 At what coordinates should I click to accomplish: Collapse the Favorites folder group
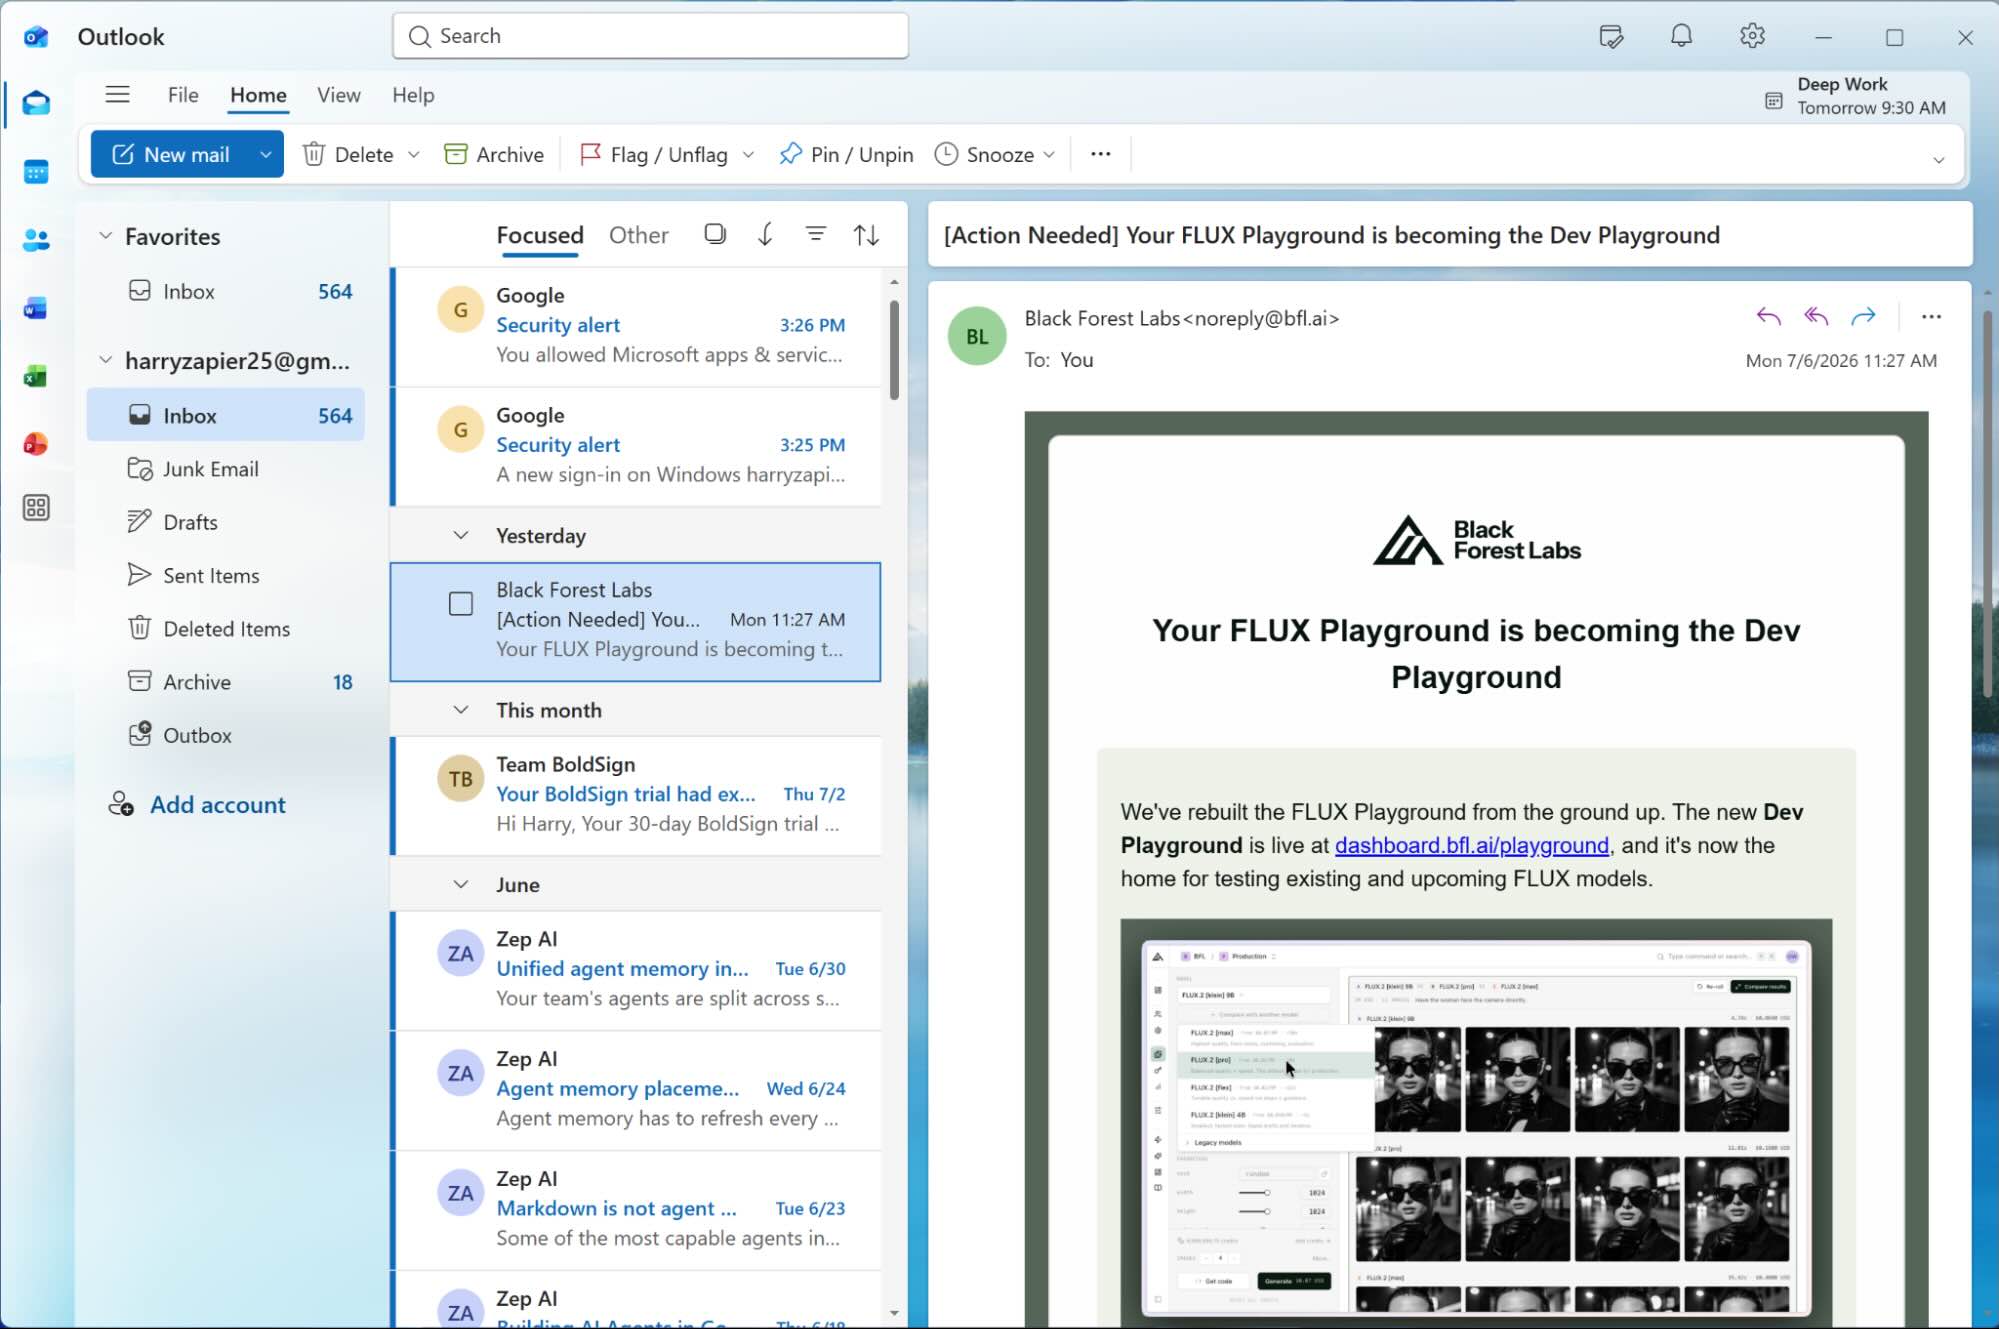point(105,236)
